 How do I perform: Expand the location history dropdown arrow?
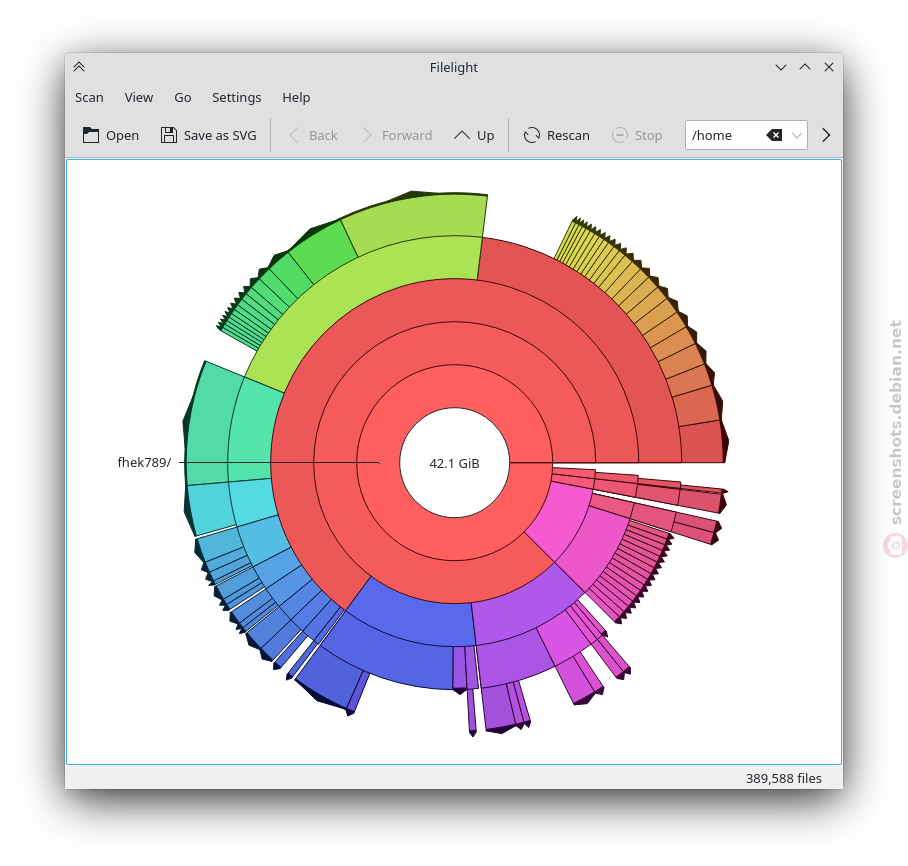(797, 135)
